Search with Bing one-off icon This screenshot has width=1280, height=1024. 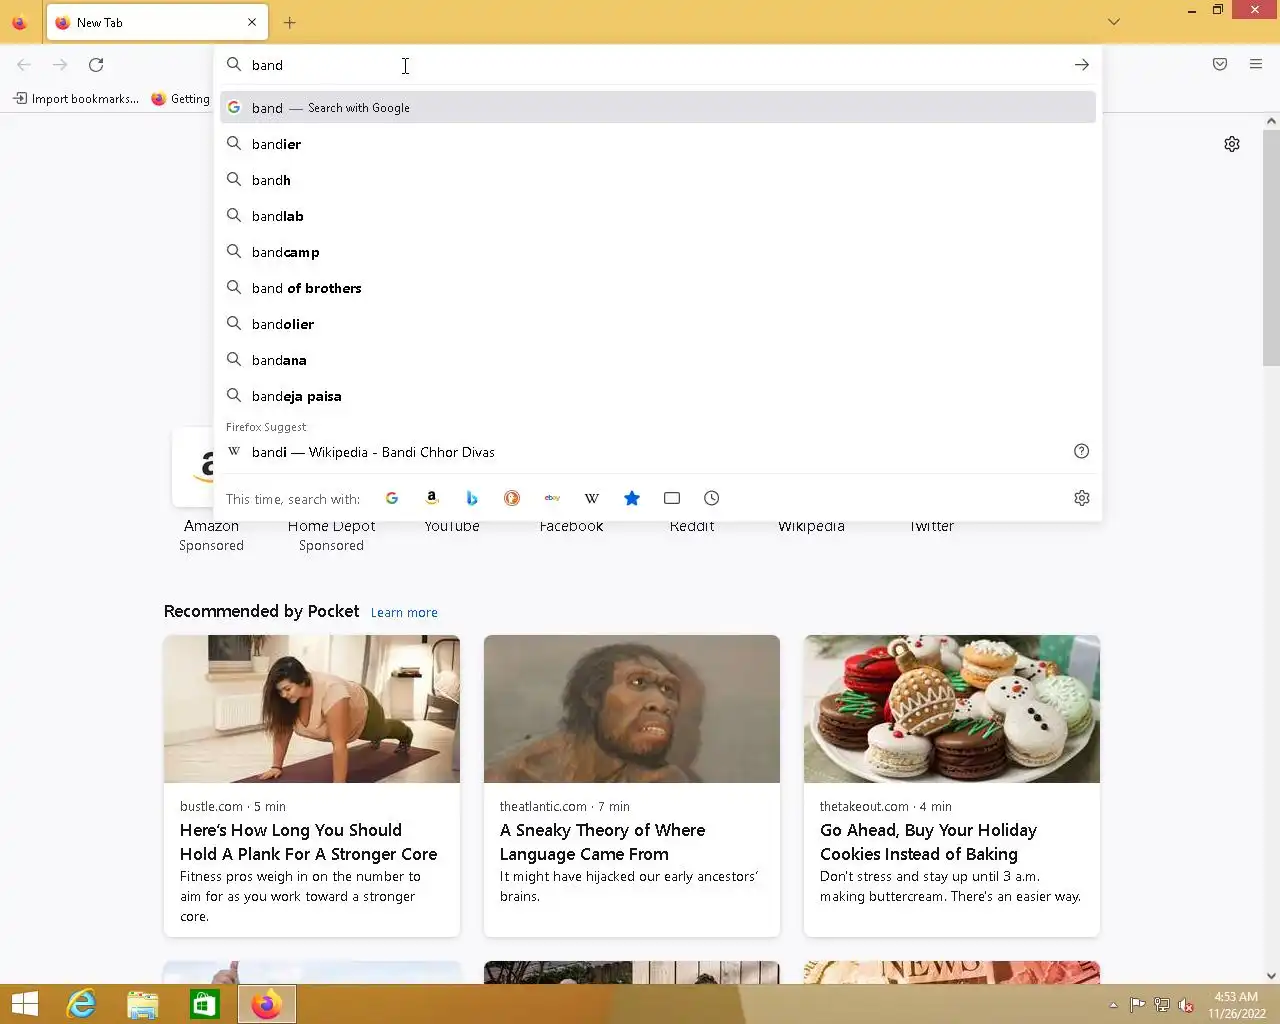472,498
